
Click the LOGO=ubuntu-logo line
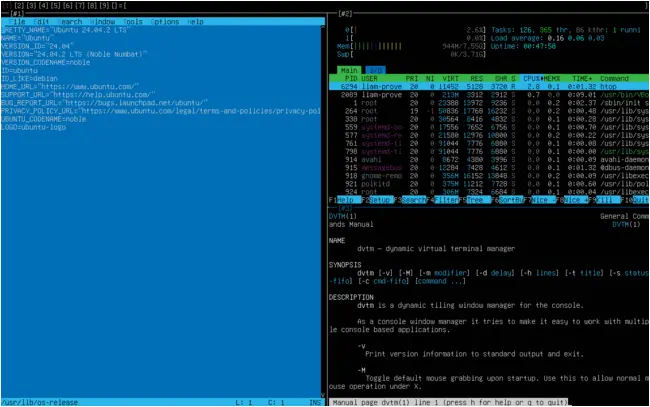(x=34, y=127)
